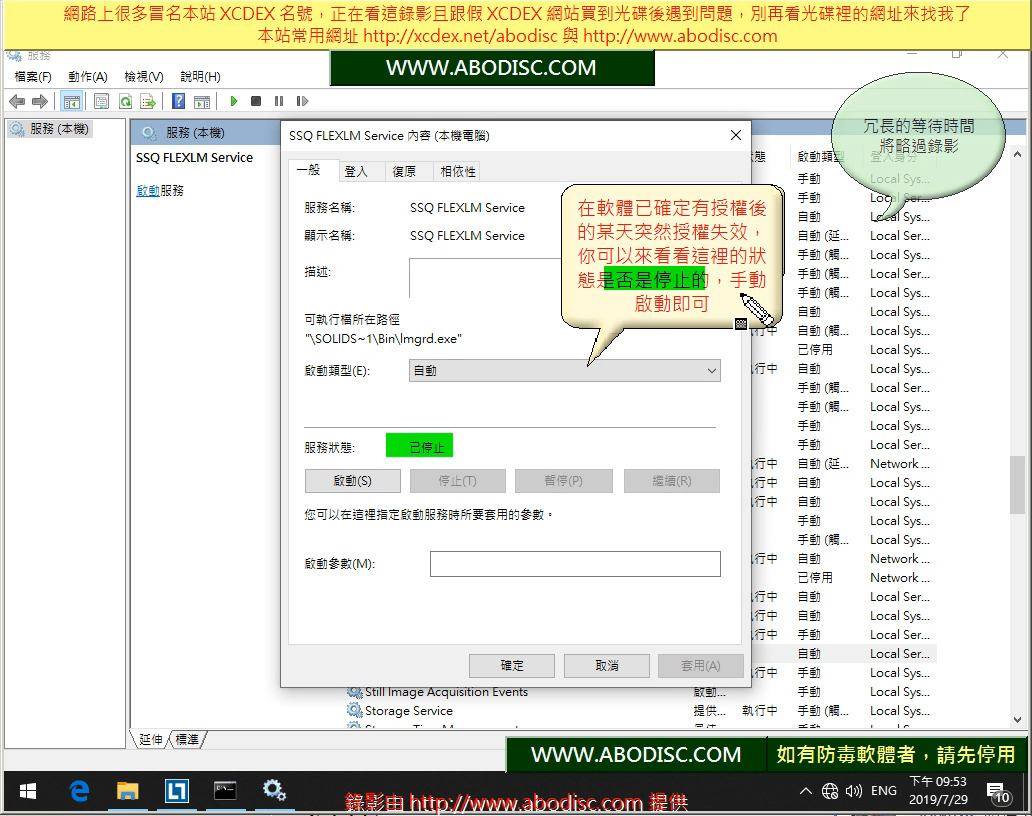Click the Forward arrow in Services toolbar
This screenshot has width=1032, height=816.
point(40,101)
